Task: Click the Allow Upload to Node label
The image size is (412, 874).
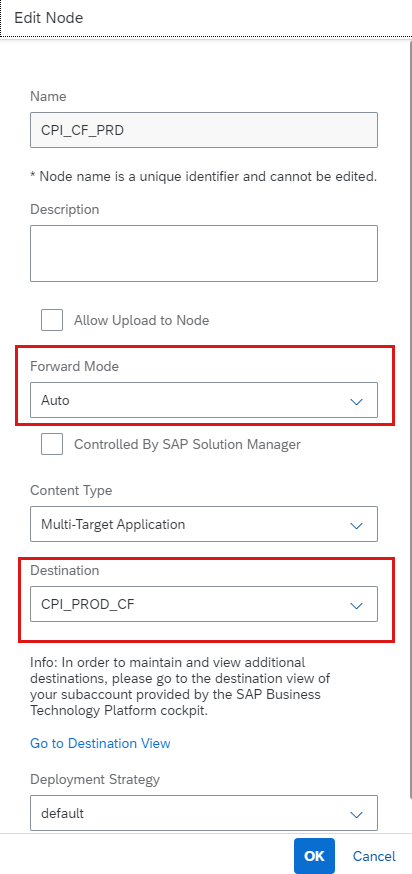Action: point(142,321)
